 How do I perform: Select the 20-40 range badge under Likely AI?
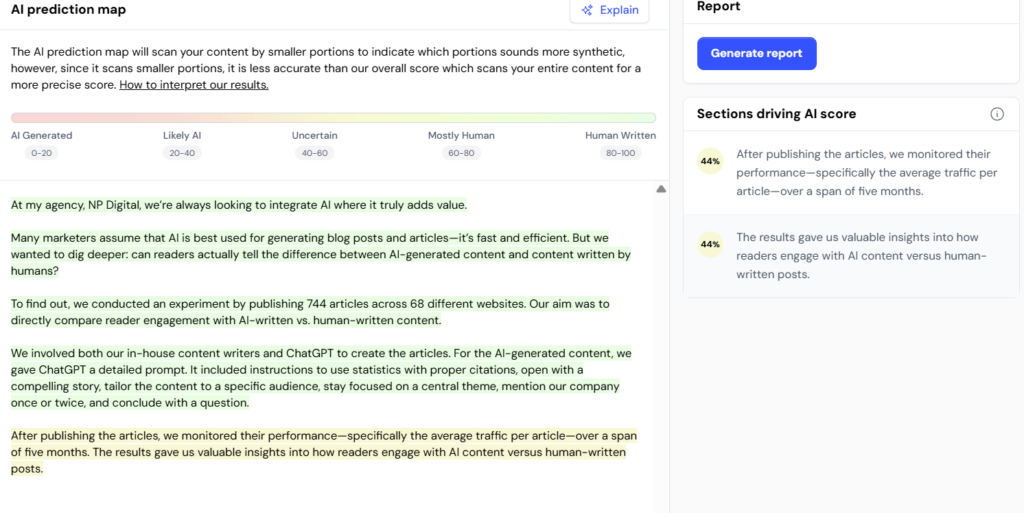click(x=182, y=153)
